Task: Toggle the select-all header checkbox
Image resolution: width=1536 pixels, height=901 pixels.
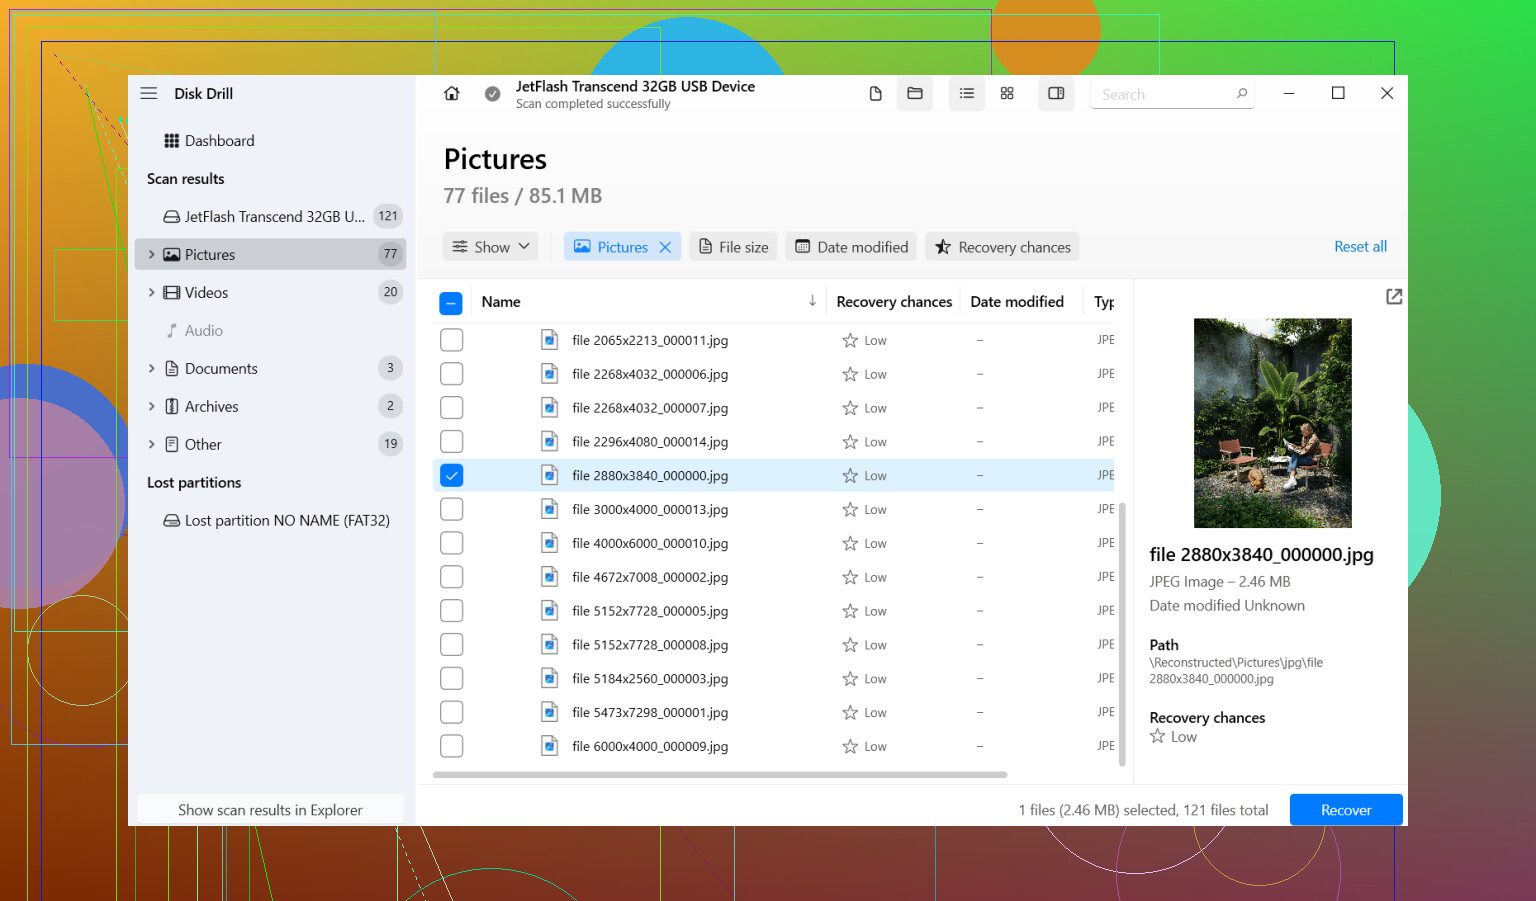Action: [451, 303]
